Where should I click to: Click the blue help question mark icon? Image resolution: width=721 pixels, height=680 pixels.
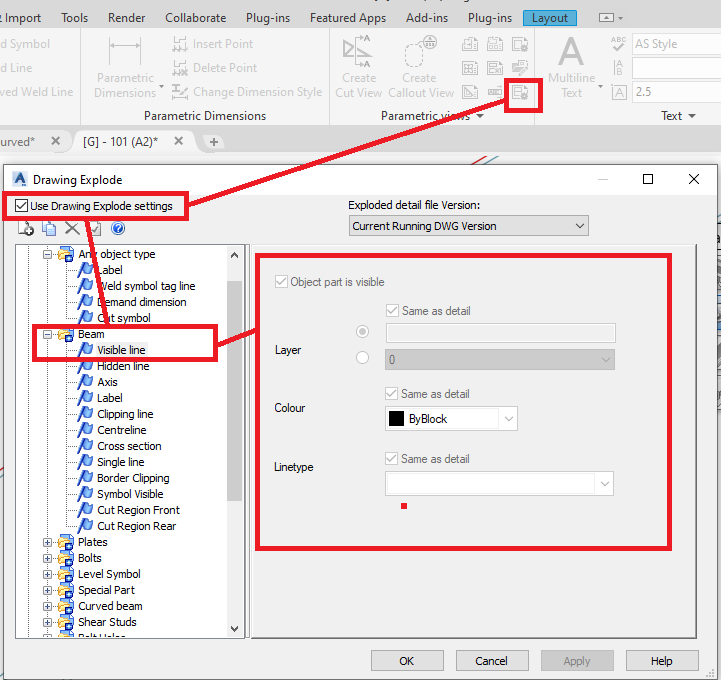pyautogui.click(x=118, y=229)
